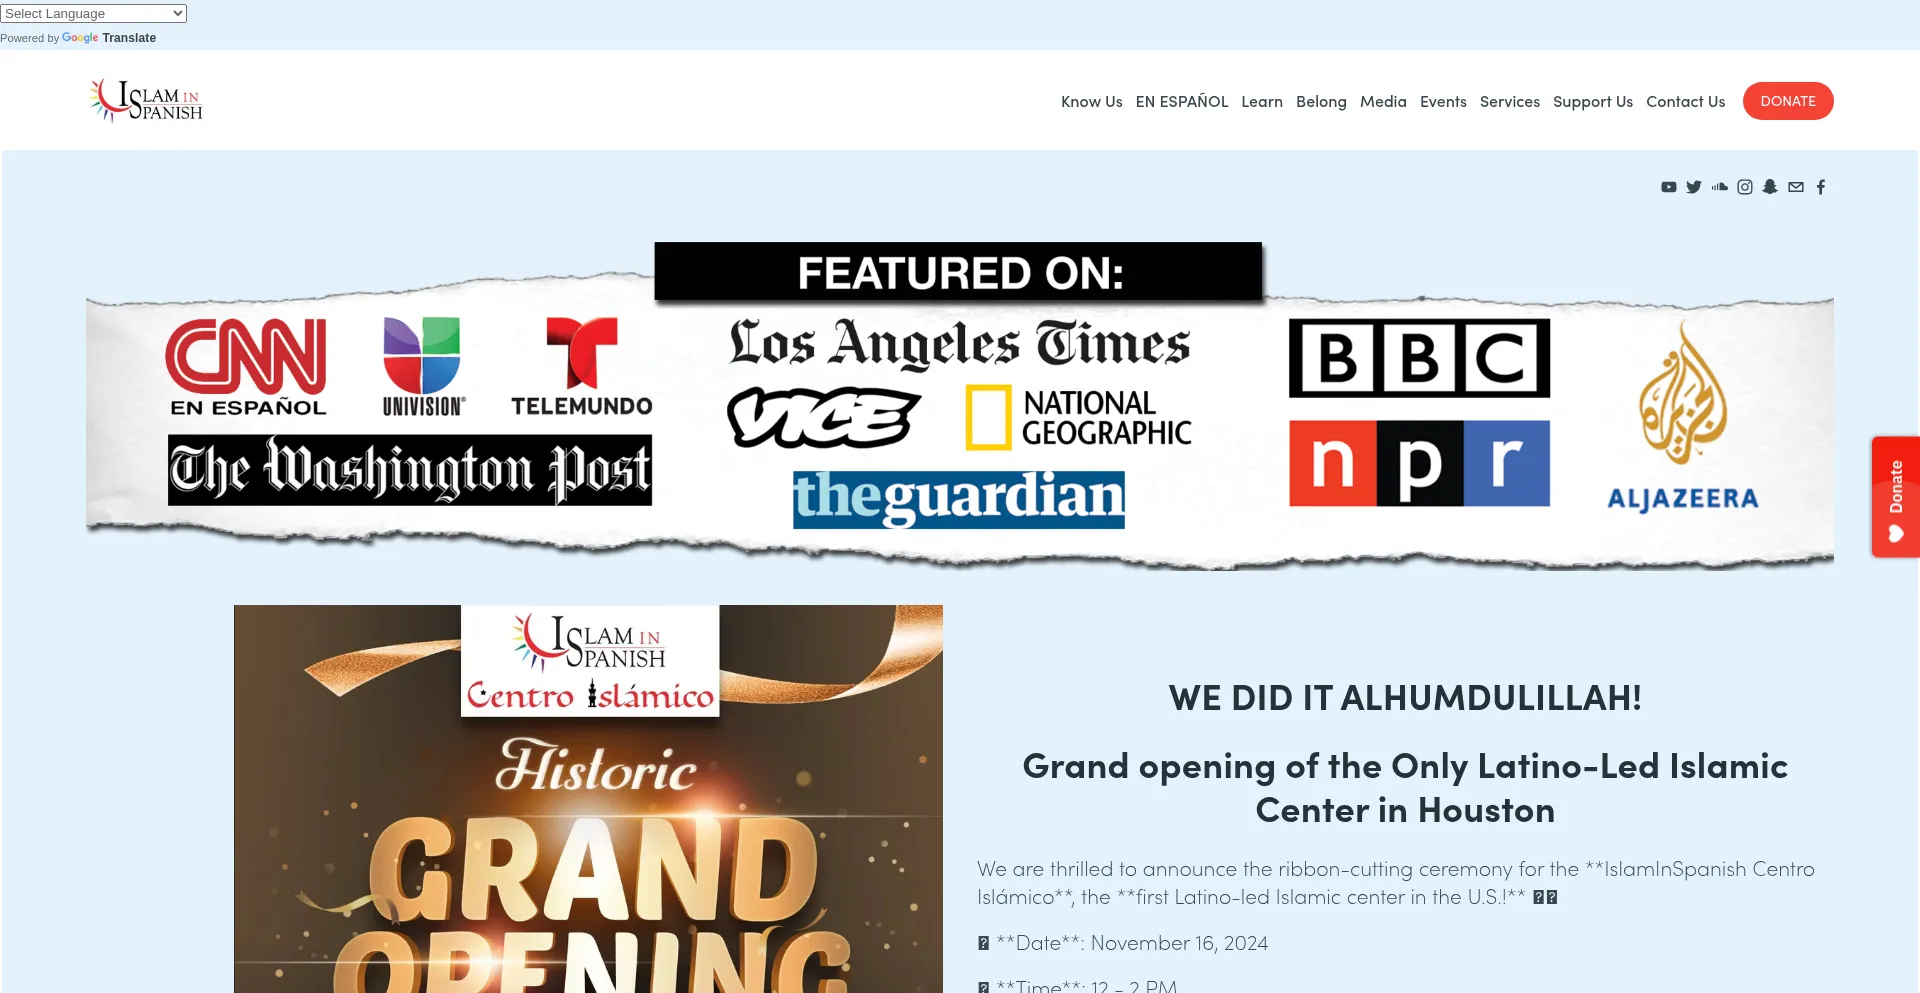Open the EN ESPAÑOL menu
The image size is (1920, 993).
tap(1182, 102)
